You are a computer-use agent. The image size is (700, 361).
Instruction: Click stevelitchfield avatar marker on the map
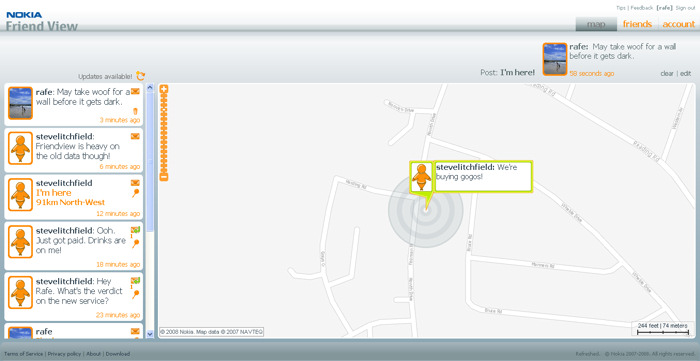coord(421,177)
